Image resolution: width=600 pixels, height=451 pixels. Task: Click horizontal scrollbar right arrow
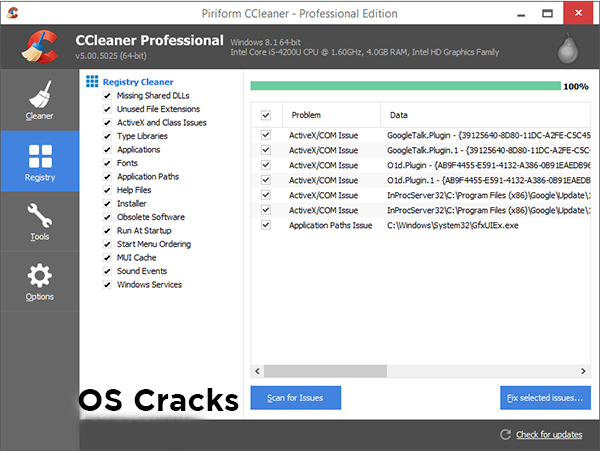click(x=583, y=371)
